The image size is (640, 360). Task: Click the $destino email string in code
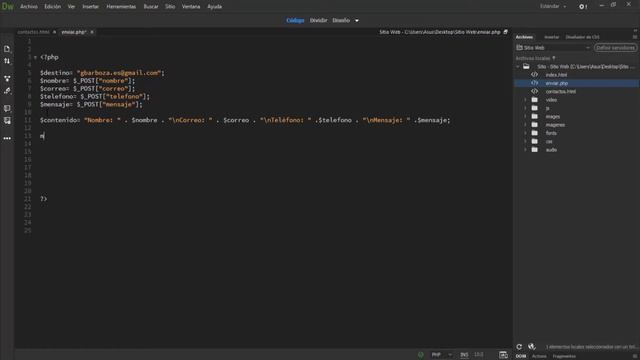[118, 73]
